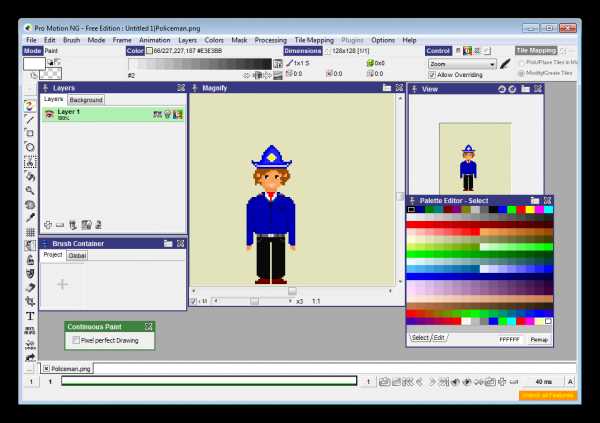
Task: Activate the selection brush grab tool
Action: pos(30,162)
